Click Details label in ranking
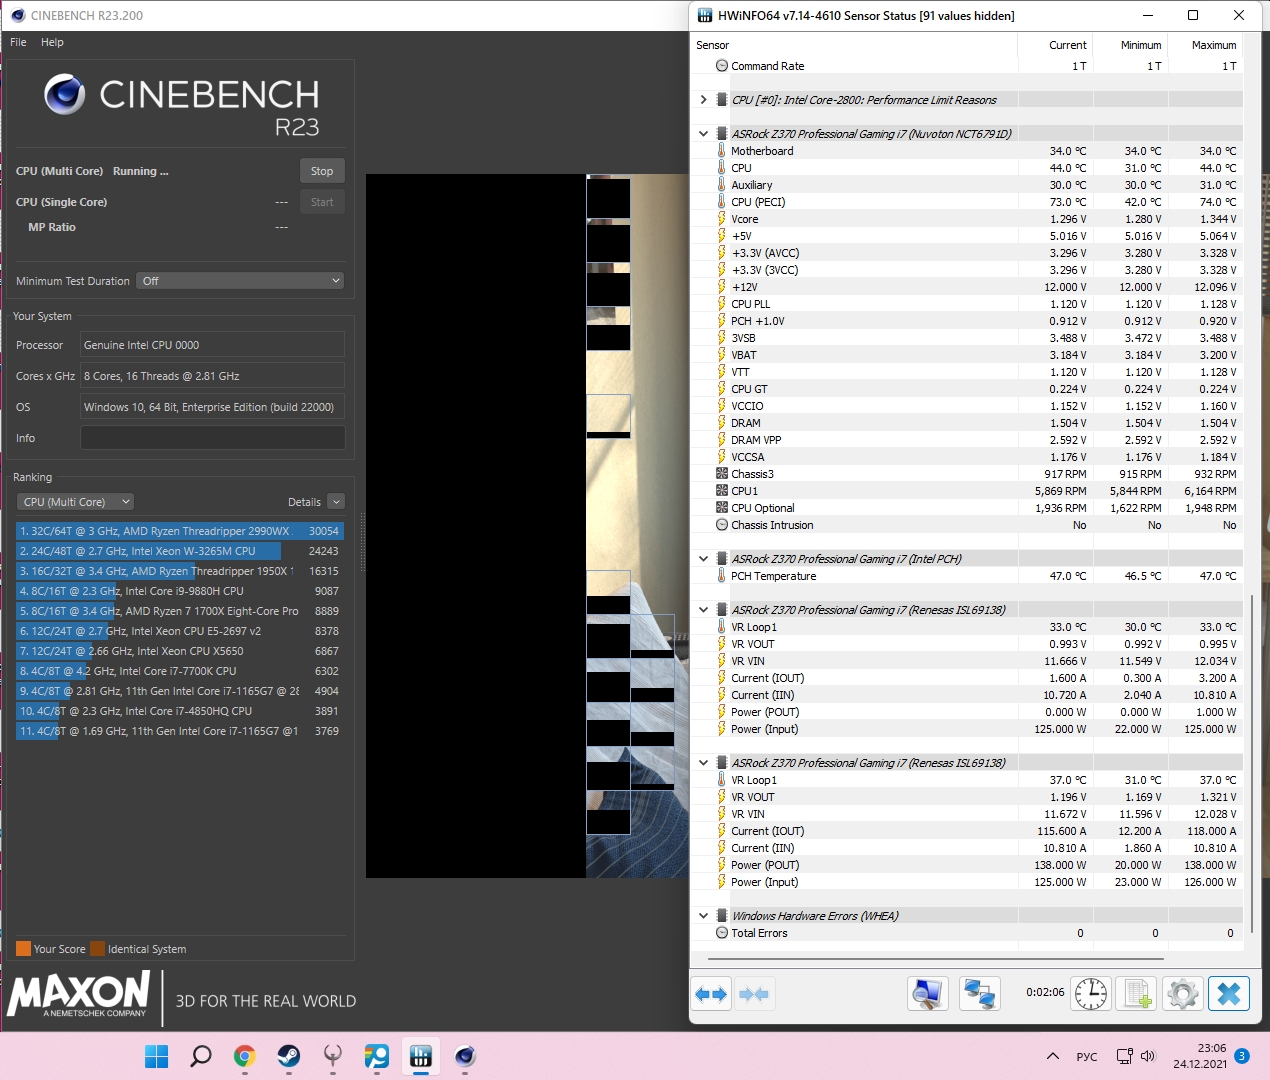 (304, 502)
